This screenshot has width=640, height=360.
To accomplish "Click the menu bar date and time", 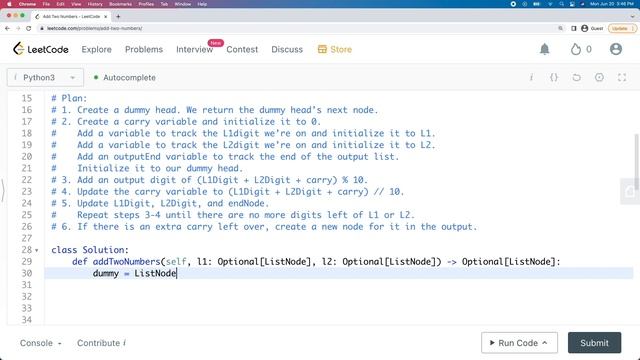I will coord(611,4).
